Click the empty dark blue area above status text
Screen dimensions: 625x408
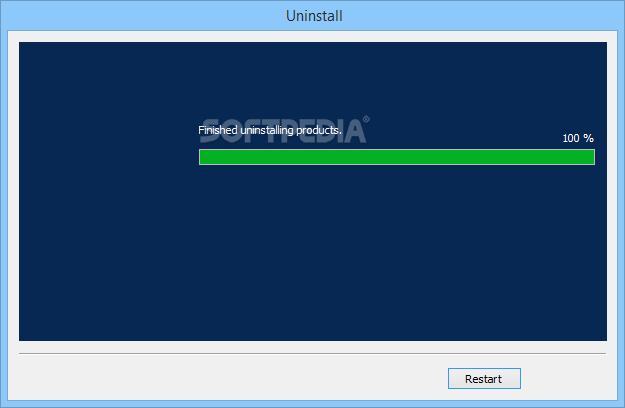pyautogui.click(x=313, y=80)
